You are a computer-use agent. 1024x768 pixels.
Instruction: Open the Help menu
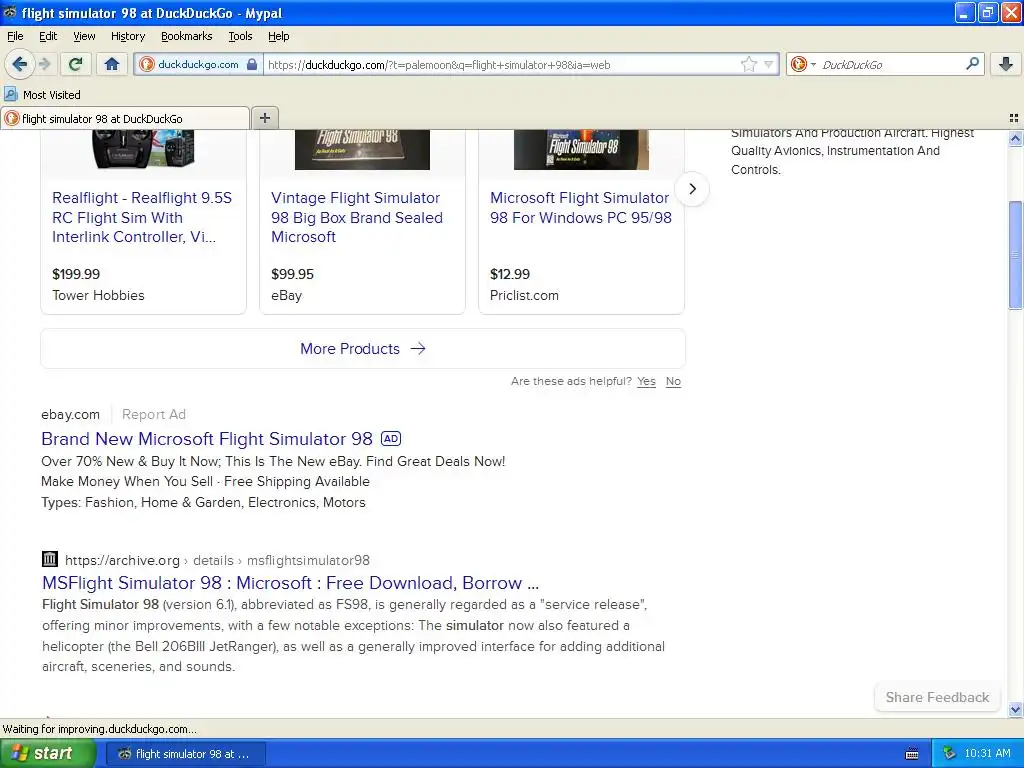click(x=278, y=36)
